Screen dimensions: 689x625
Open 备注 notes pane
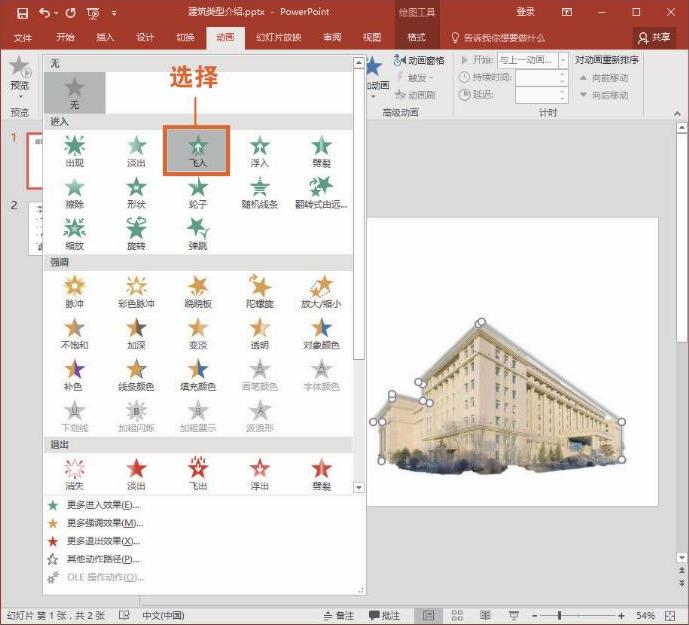pos(338,616)
